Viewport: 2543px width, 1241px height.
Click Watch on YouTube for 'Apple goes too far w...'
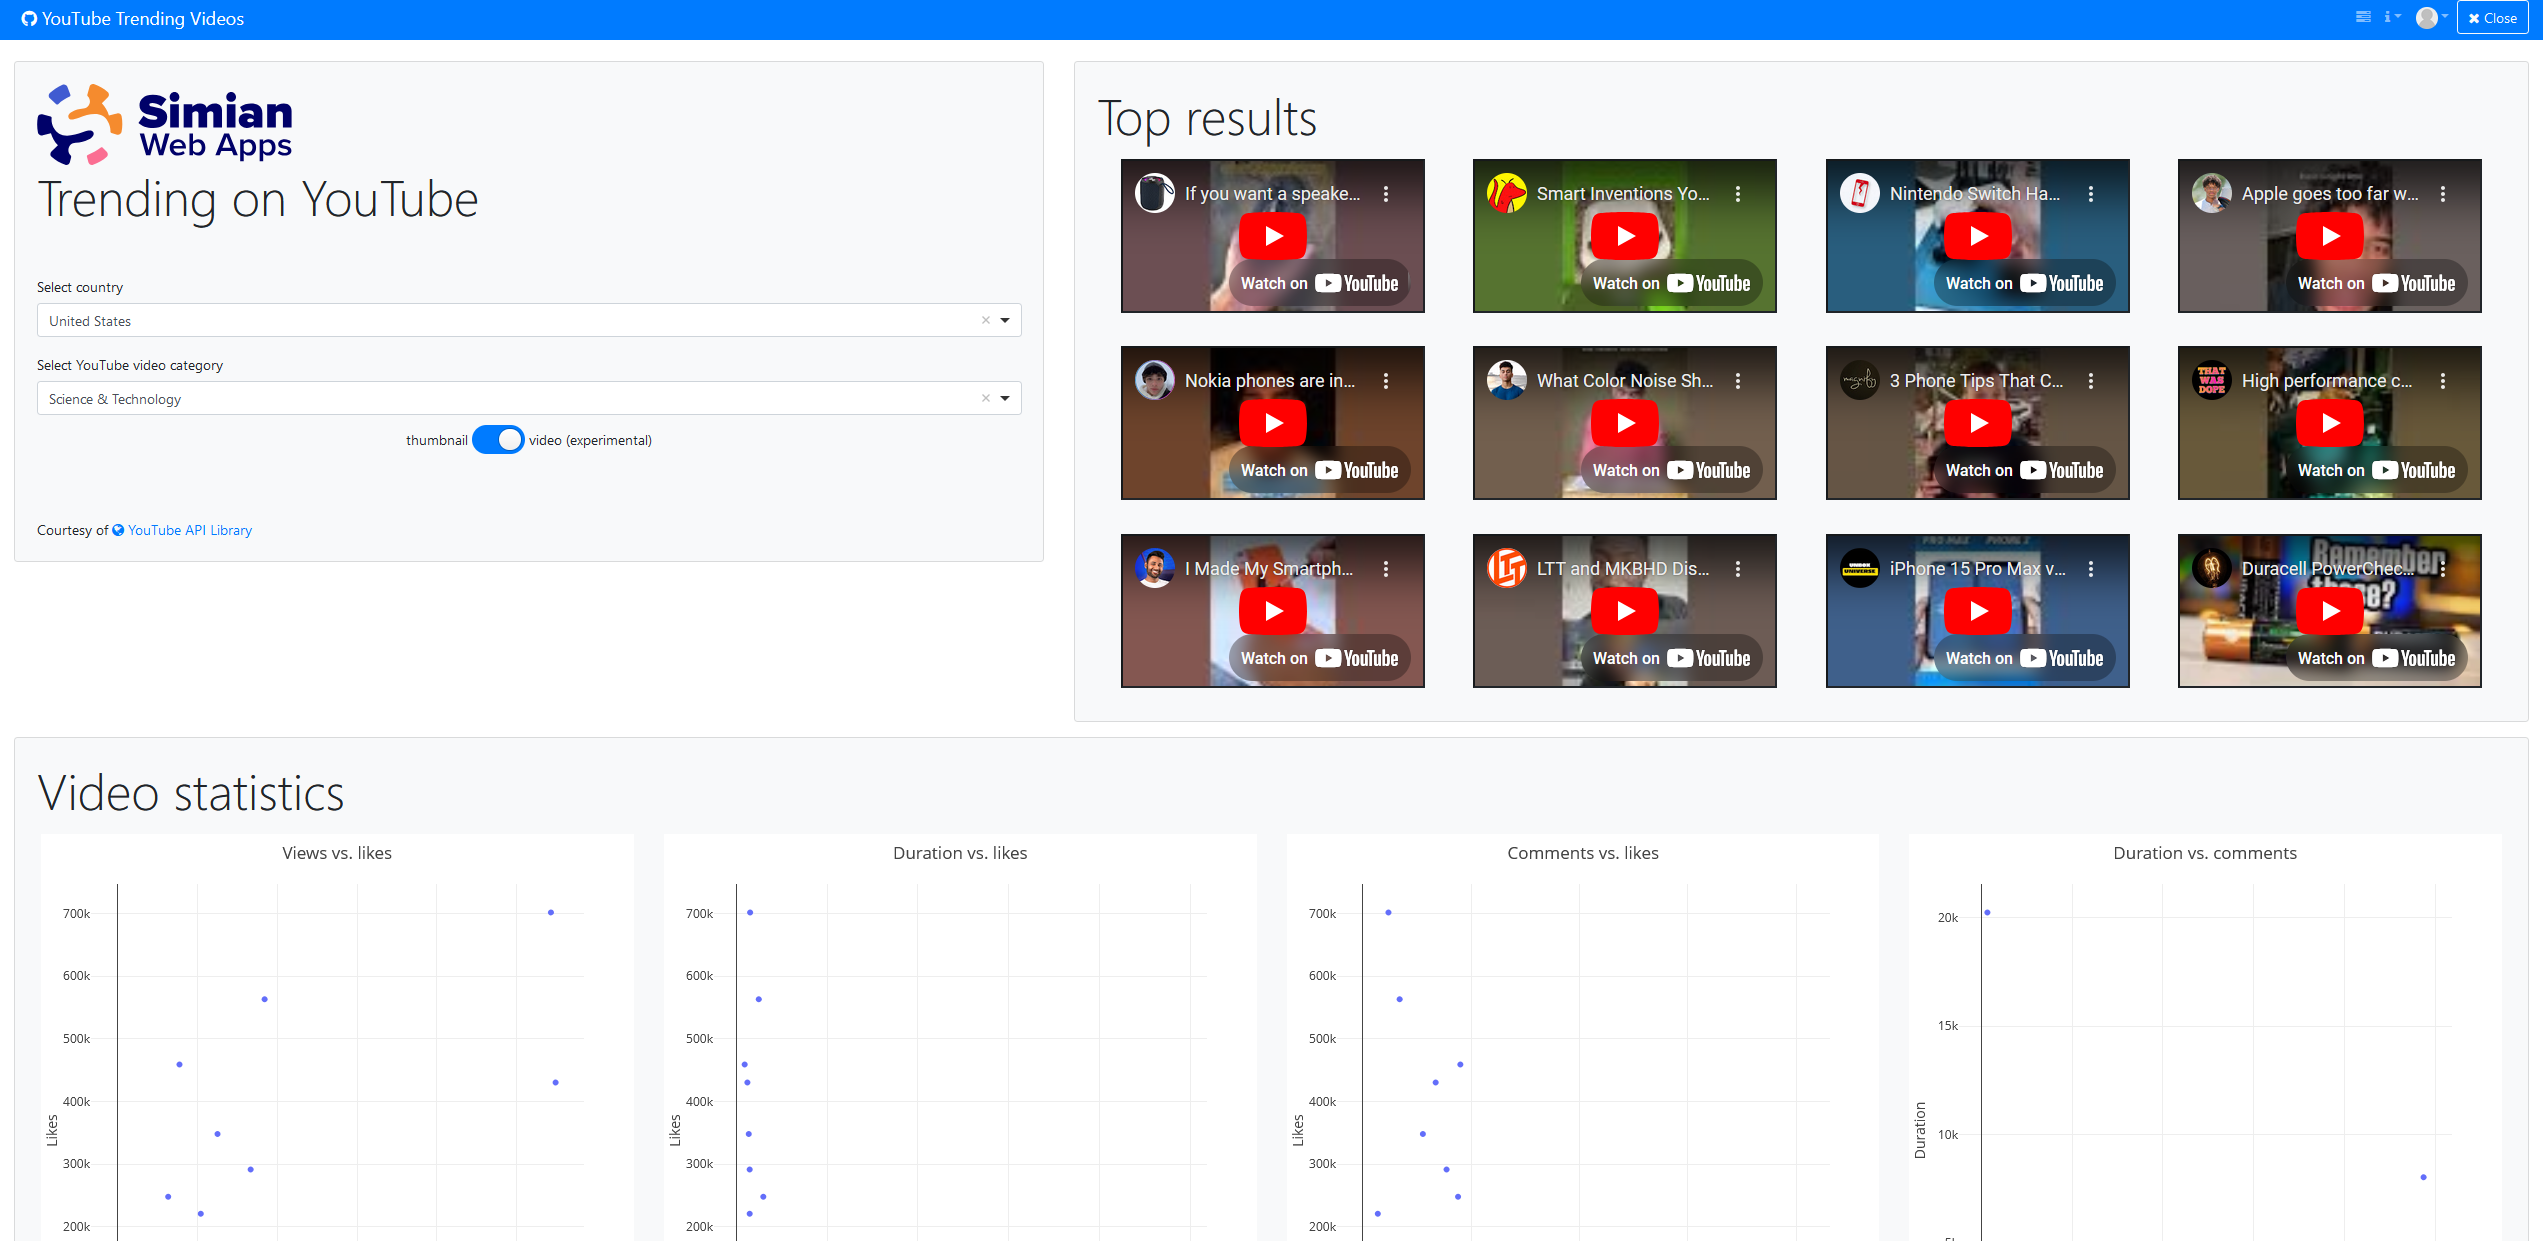point(2377,284)
